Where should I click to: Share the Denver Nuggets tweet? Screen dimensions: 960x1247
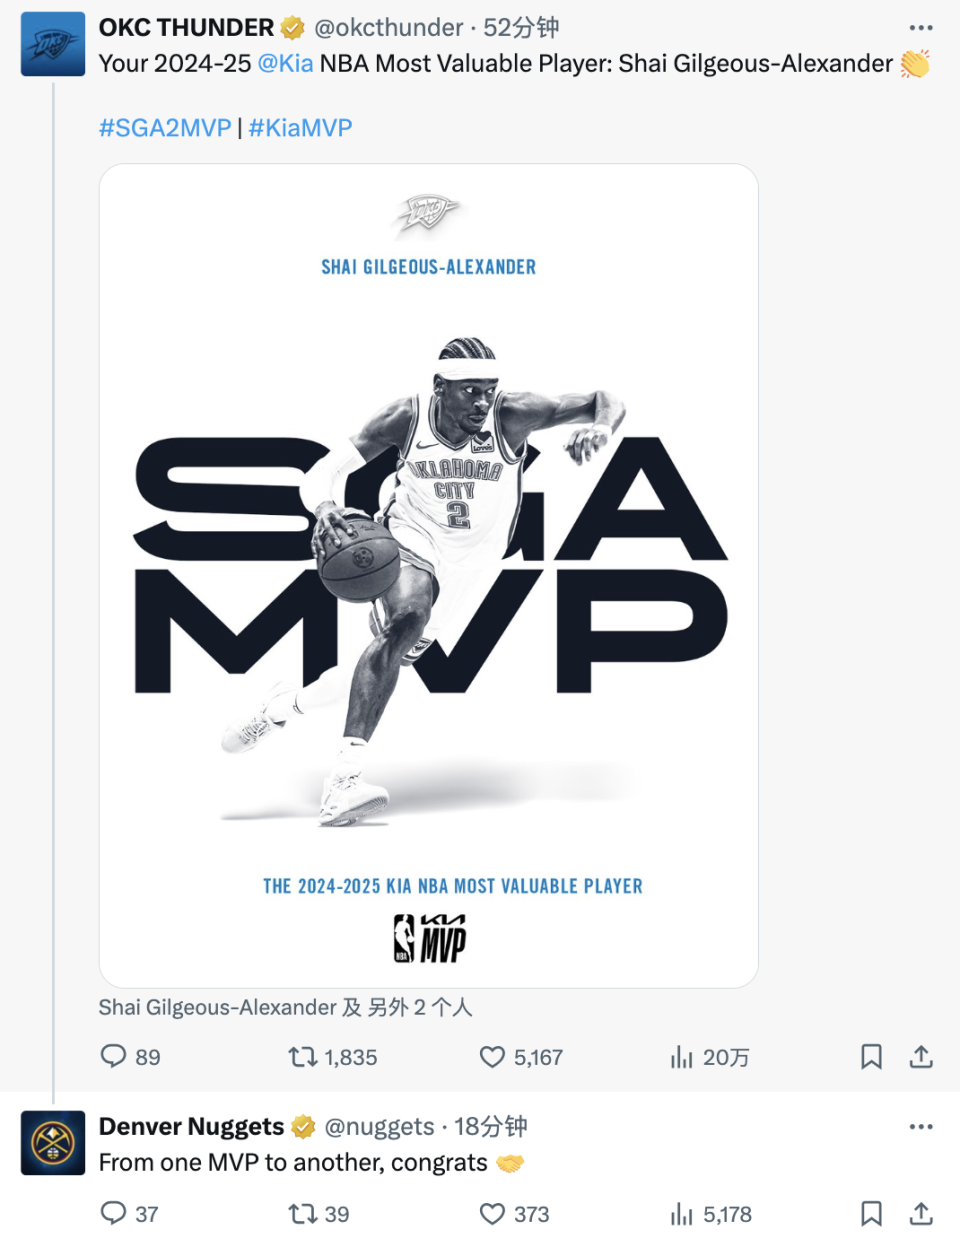click(921, 1214)
